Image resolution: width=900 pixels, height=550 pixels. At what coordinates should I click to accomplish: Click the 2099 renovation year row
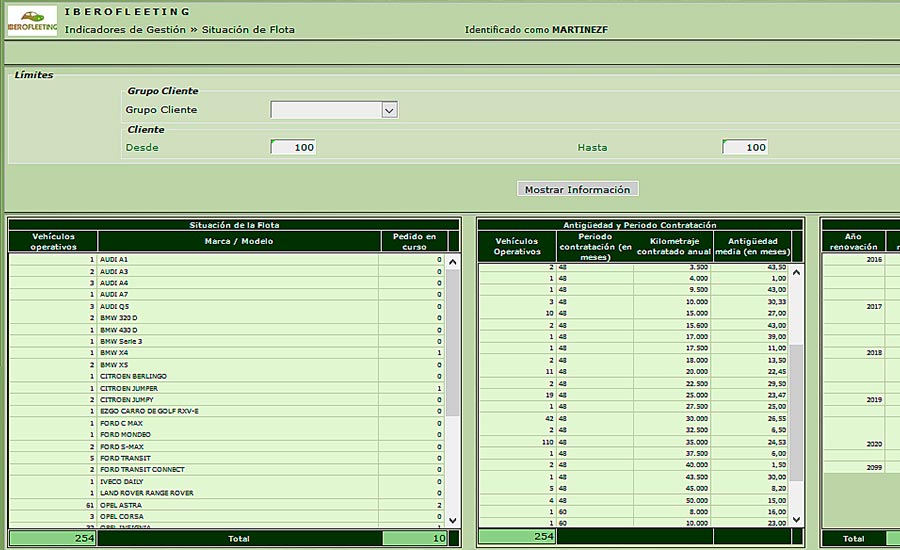tap(854, 467)
